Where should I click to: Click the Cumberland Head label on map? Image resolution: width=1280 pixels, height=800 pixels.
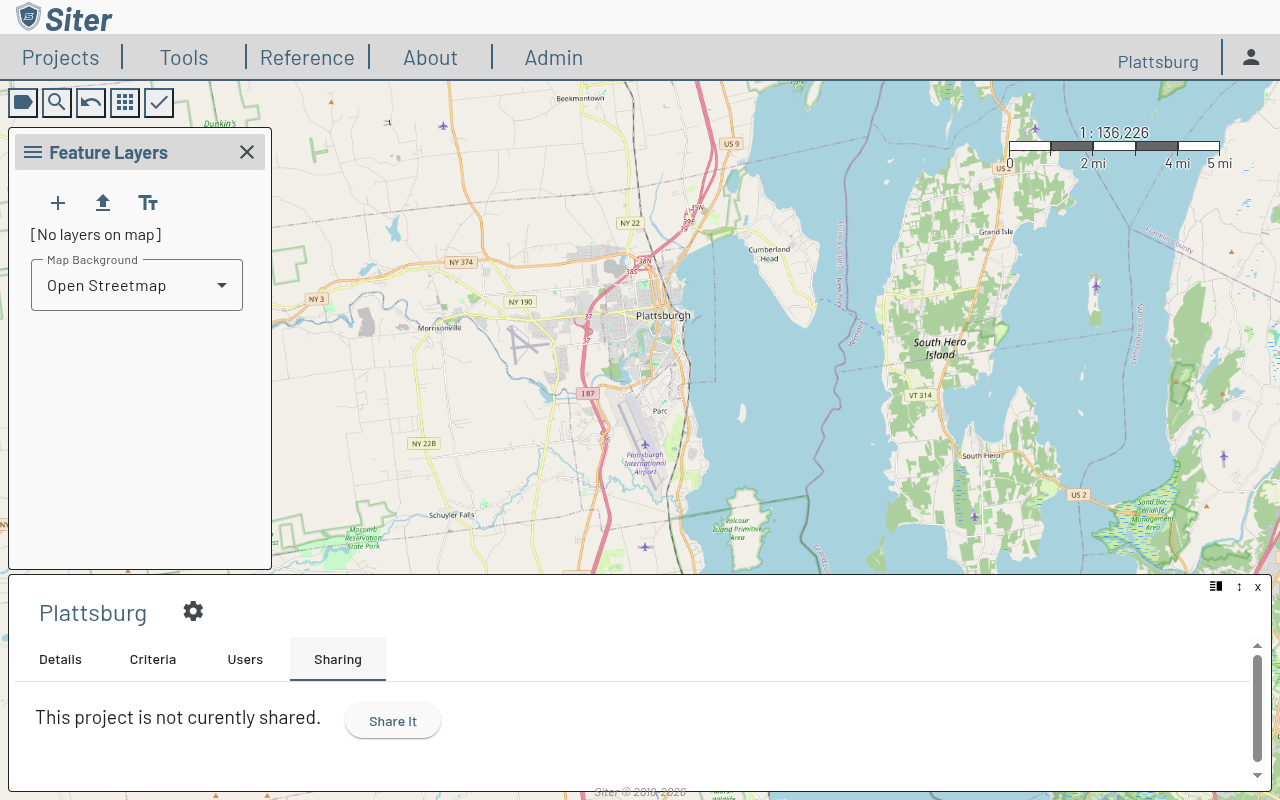pos(769,253)
